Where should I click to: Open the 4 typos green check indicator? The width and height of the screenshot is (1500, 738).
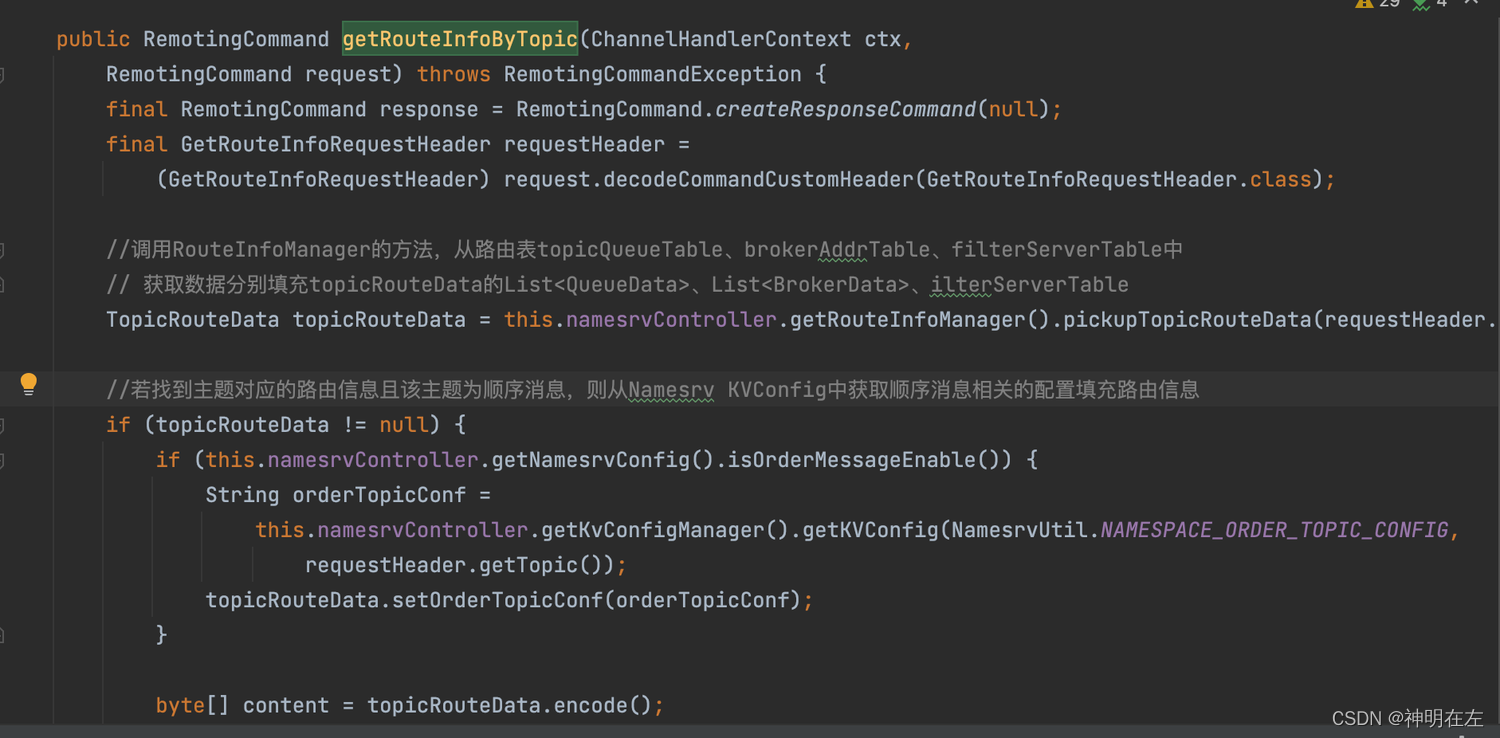pos(1430,4)
